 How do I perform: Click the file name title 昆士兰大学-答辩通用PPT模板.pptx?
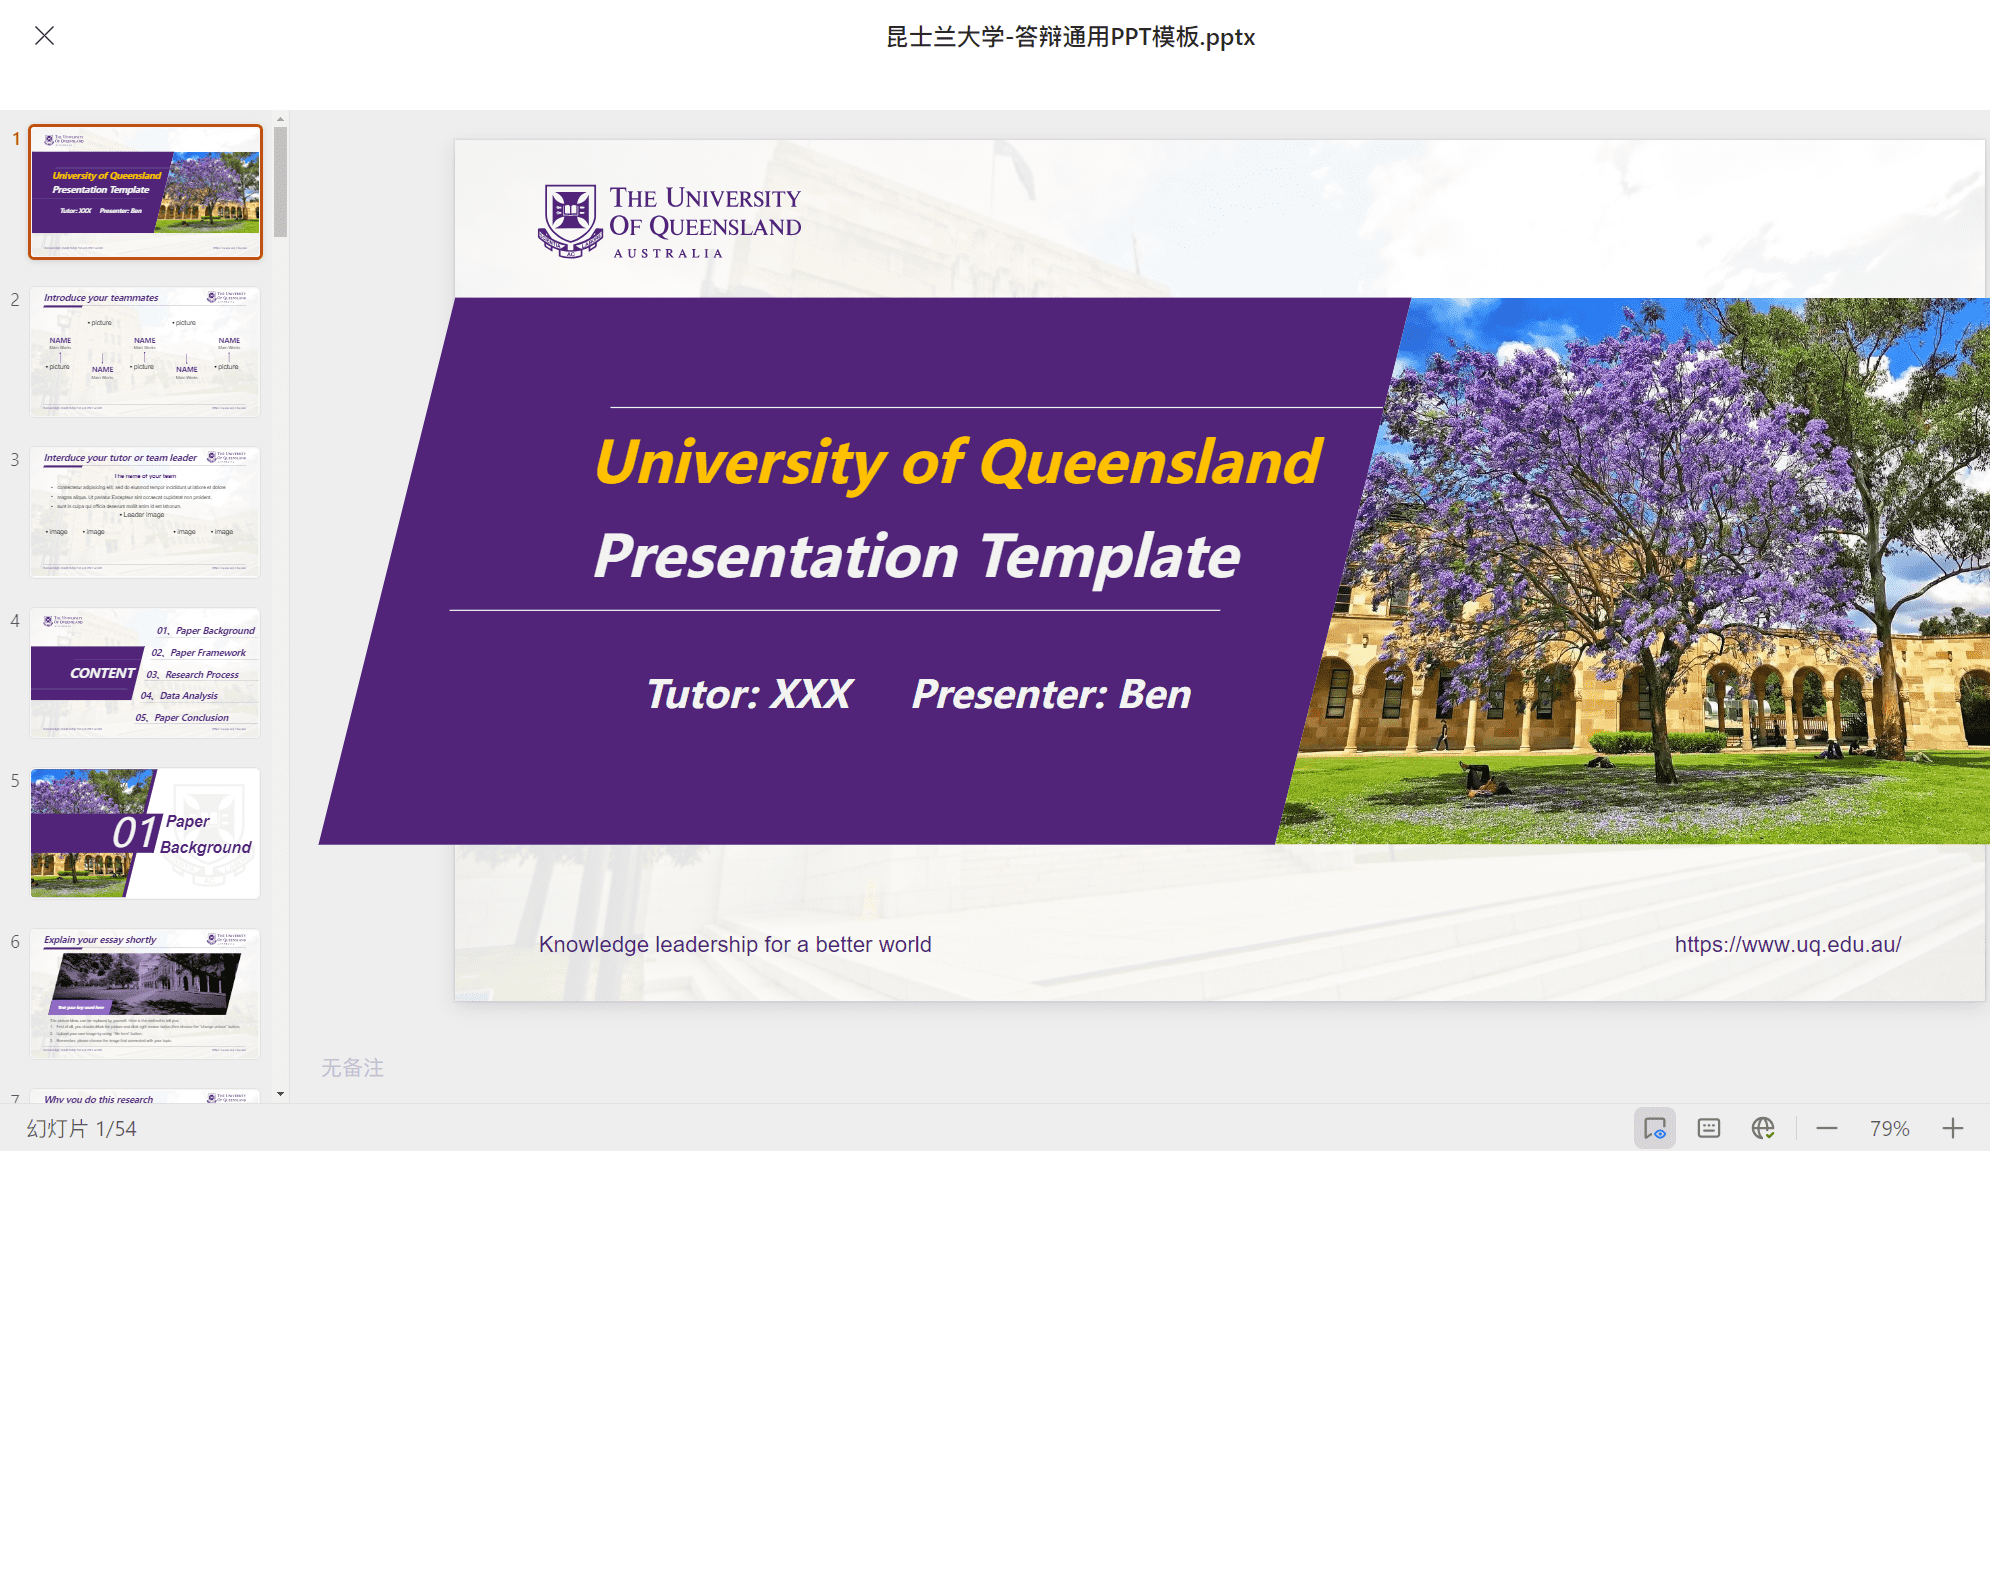[x=1070, y=37]
